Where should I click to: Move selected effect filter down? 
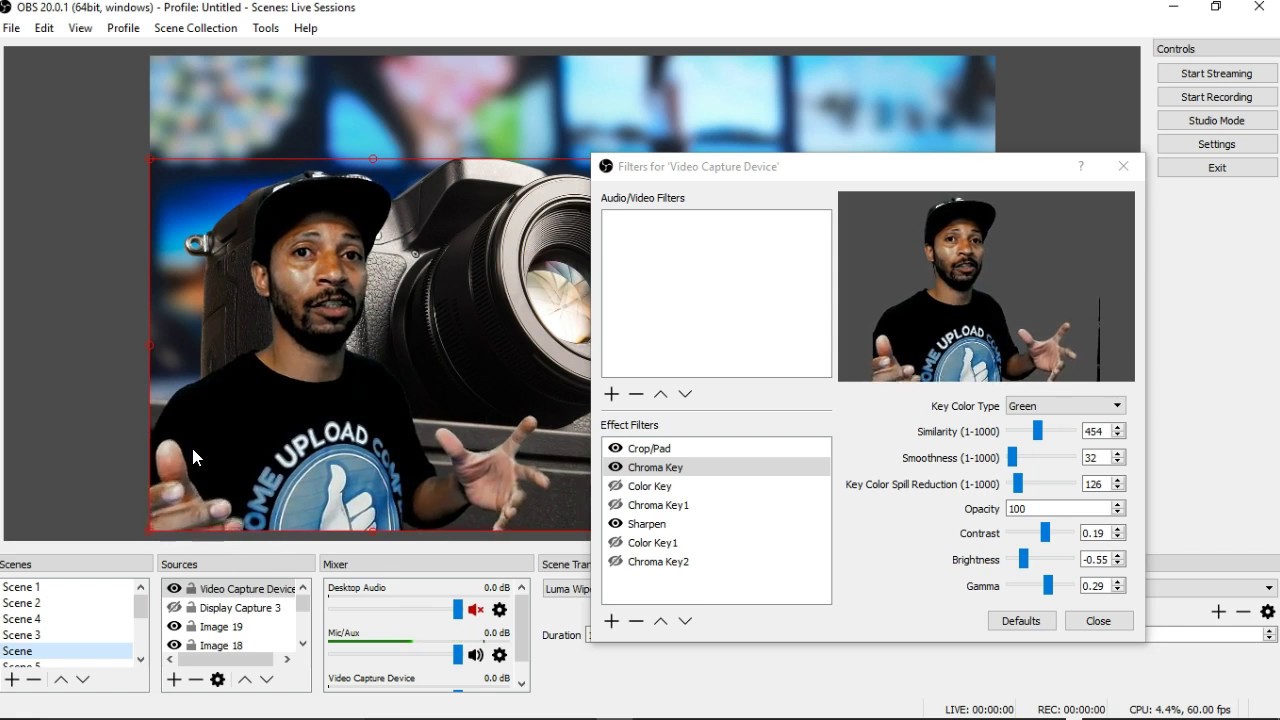coord(685,621)
